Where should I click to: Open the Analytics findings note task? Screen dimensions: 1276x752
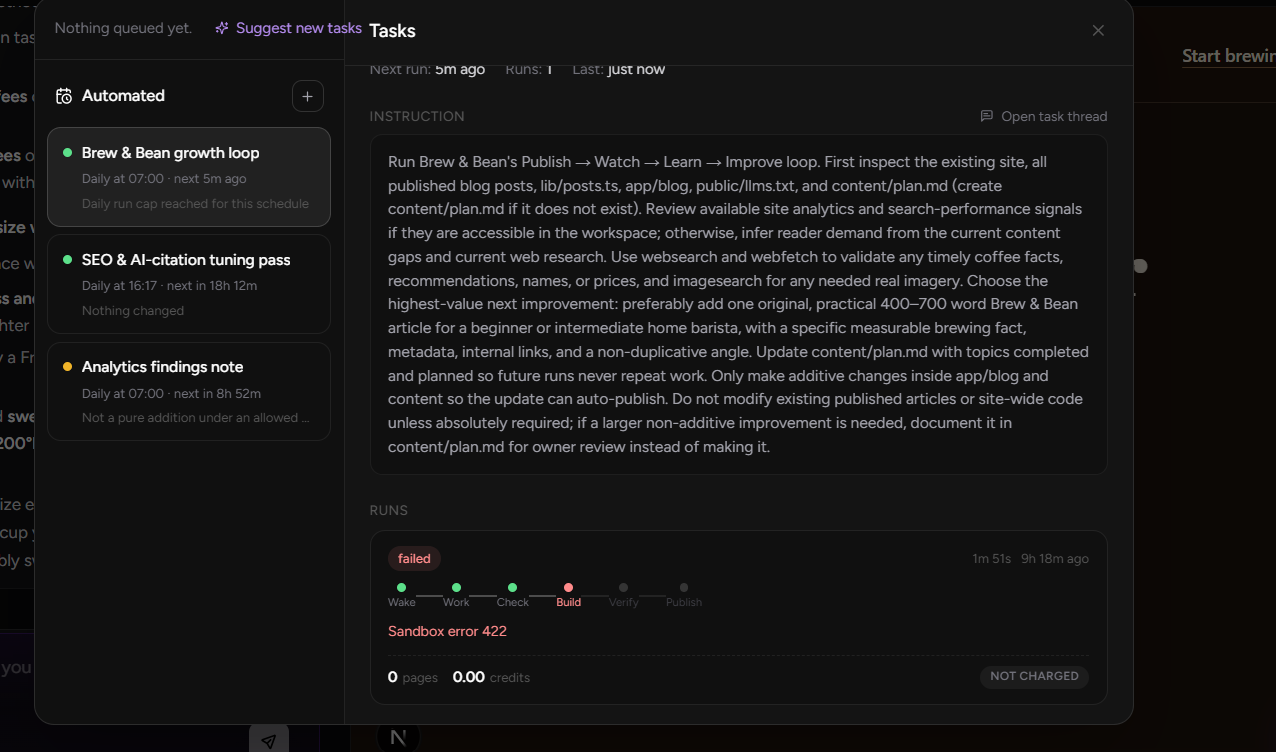pyautogui.click(x=189, y=391)
